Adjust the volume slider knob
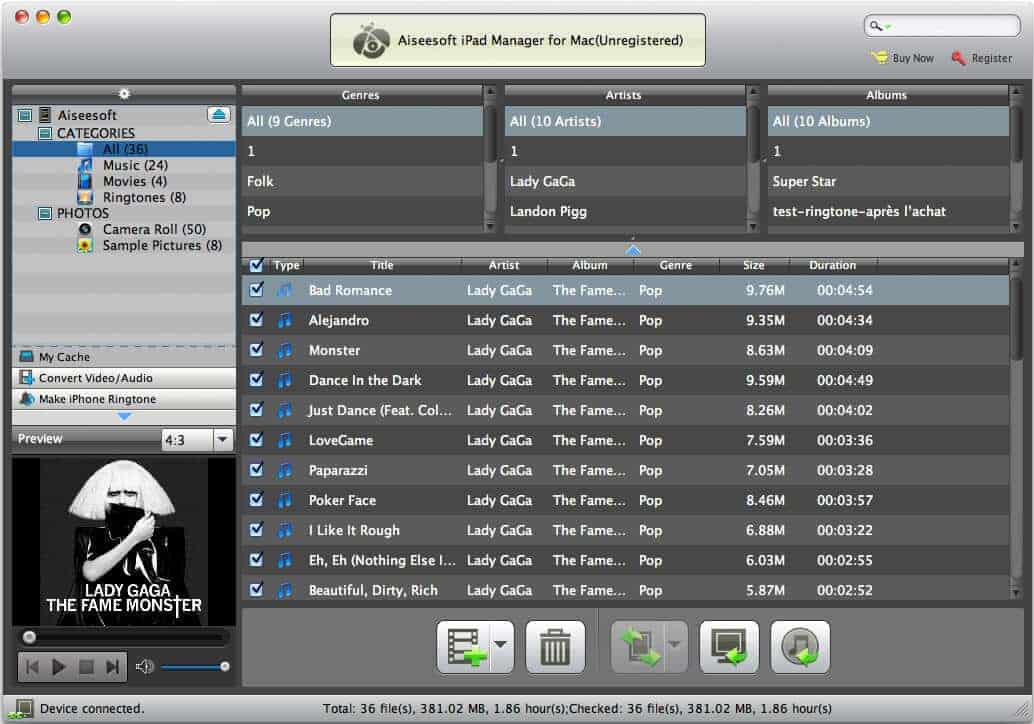 225,667
